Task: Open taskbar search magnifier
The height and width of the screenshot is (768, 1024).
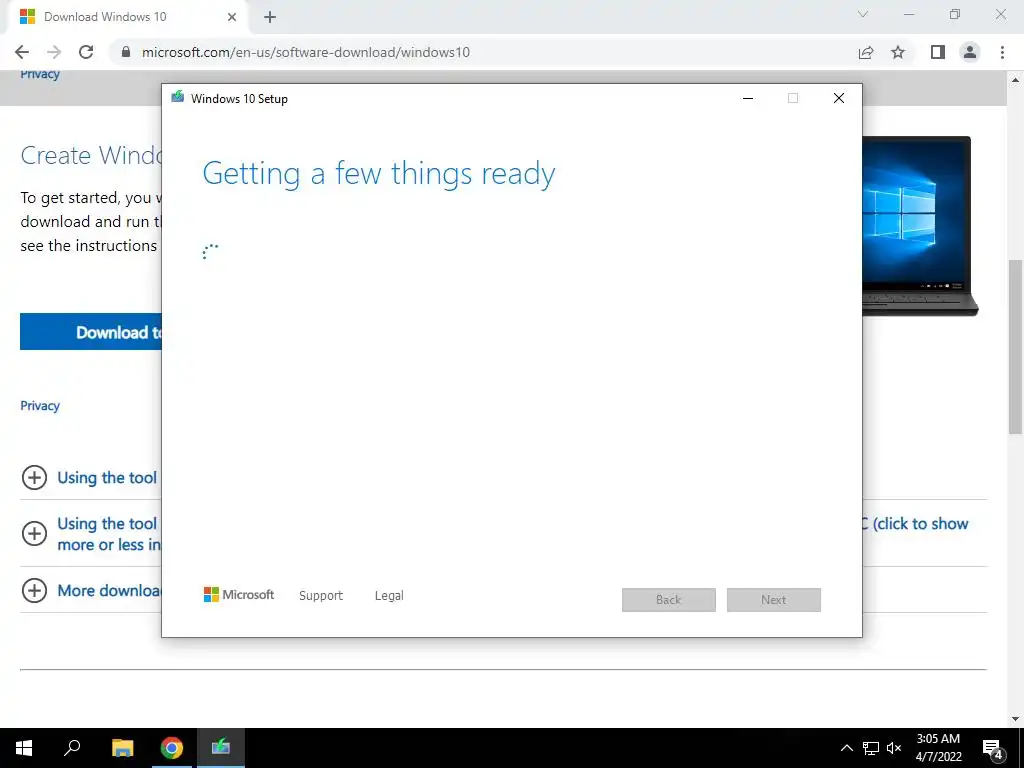Action: [x=72, y=748]
